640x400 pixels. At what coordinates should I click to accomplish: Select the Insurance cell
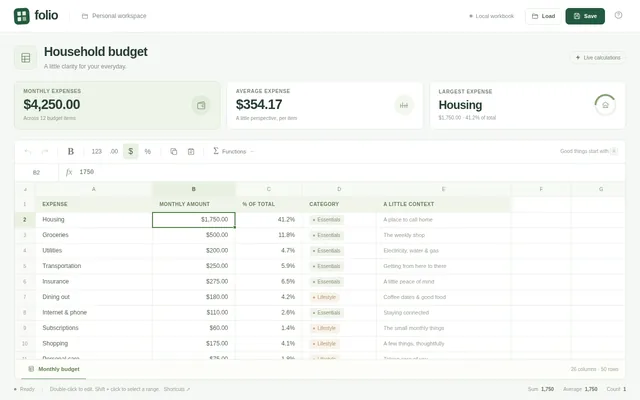tap(94, 282)
